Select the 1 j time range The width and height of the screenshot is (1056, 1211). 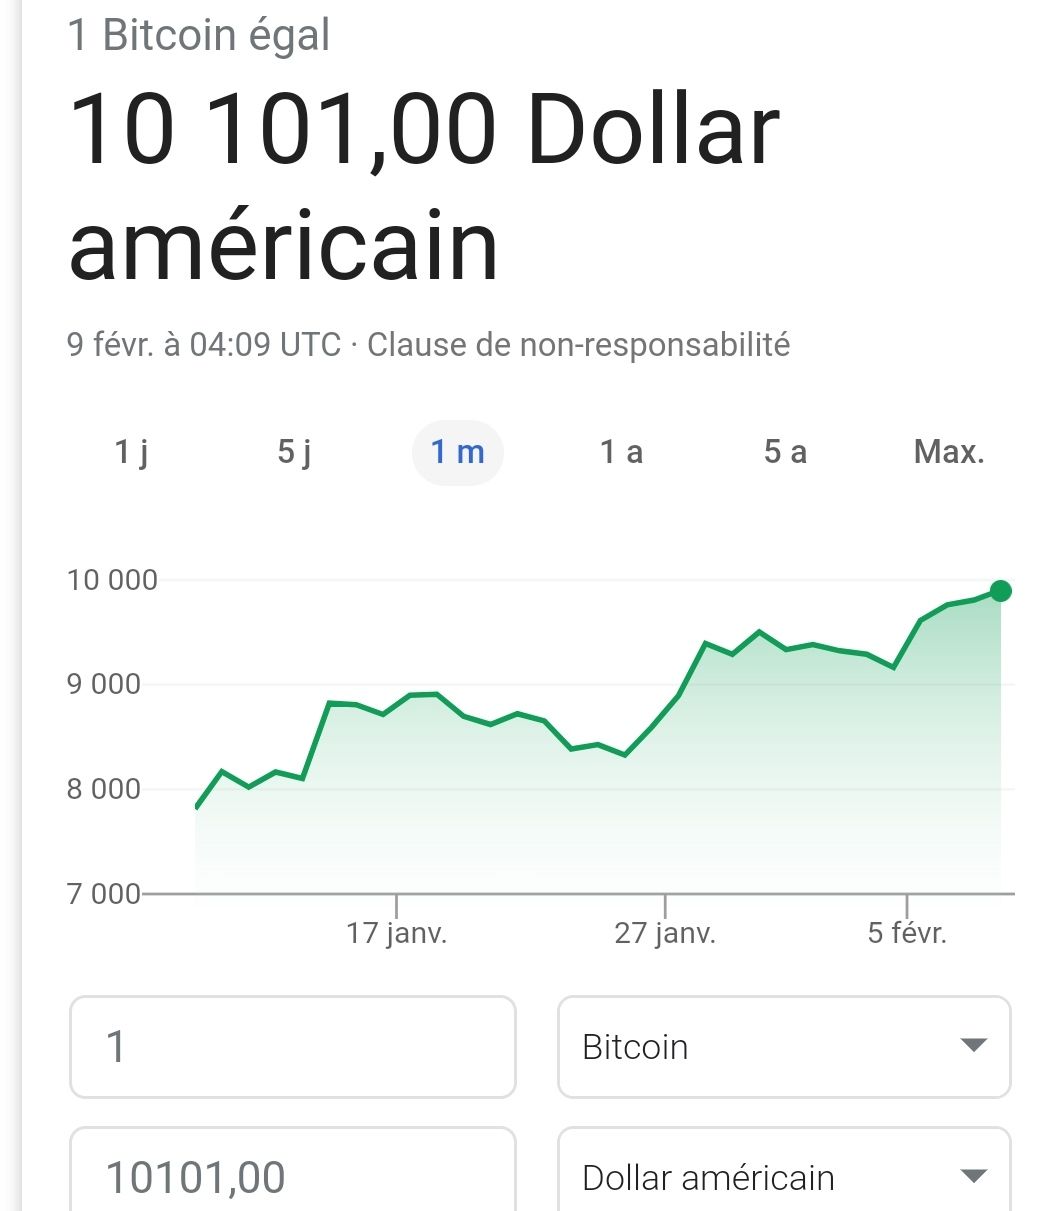[131, 452]
